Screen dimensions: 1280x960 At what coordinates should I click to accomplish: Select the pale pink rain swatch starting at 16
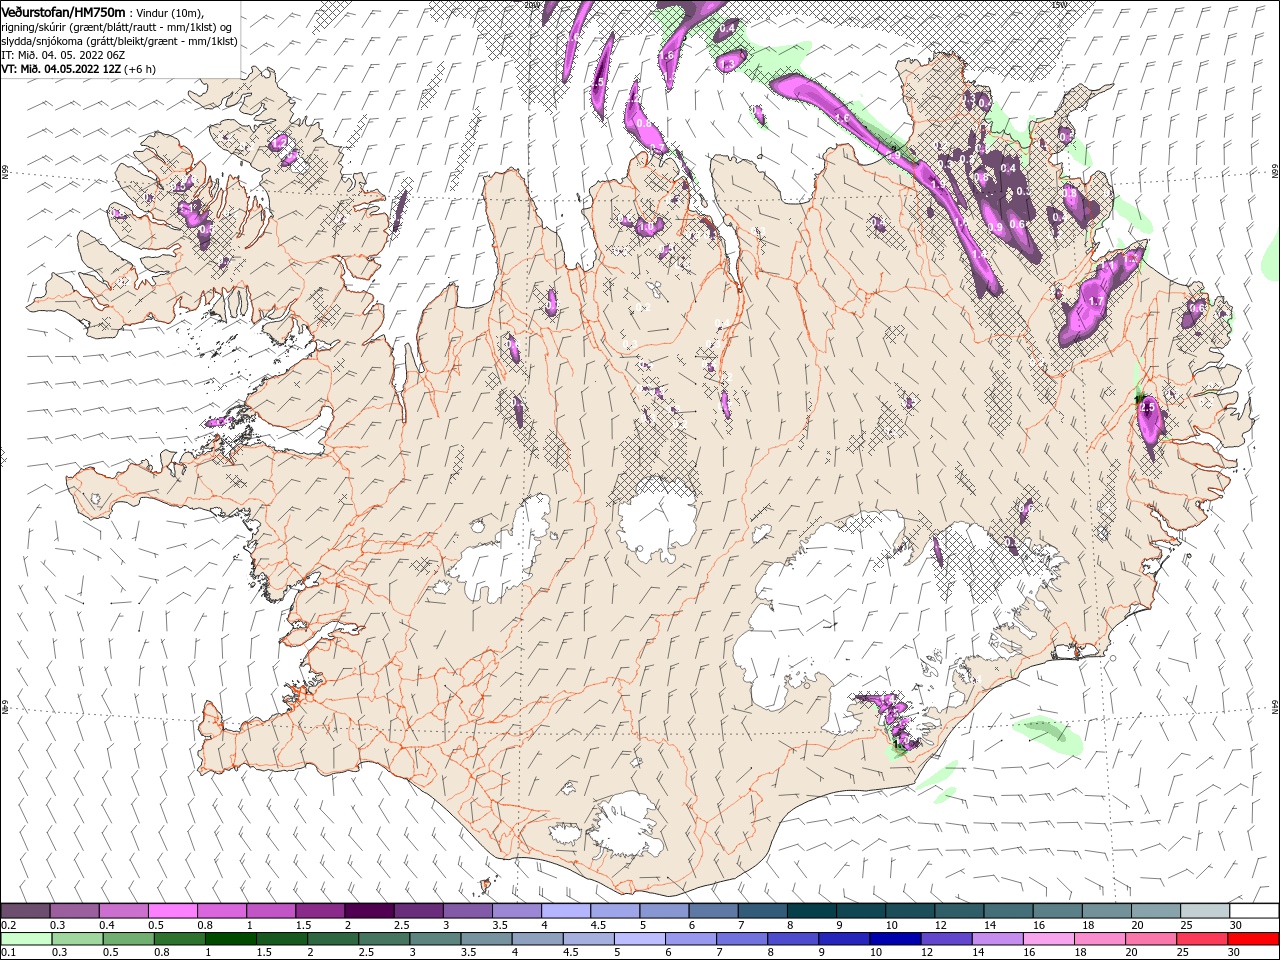[x=1048, y=939]
